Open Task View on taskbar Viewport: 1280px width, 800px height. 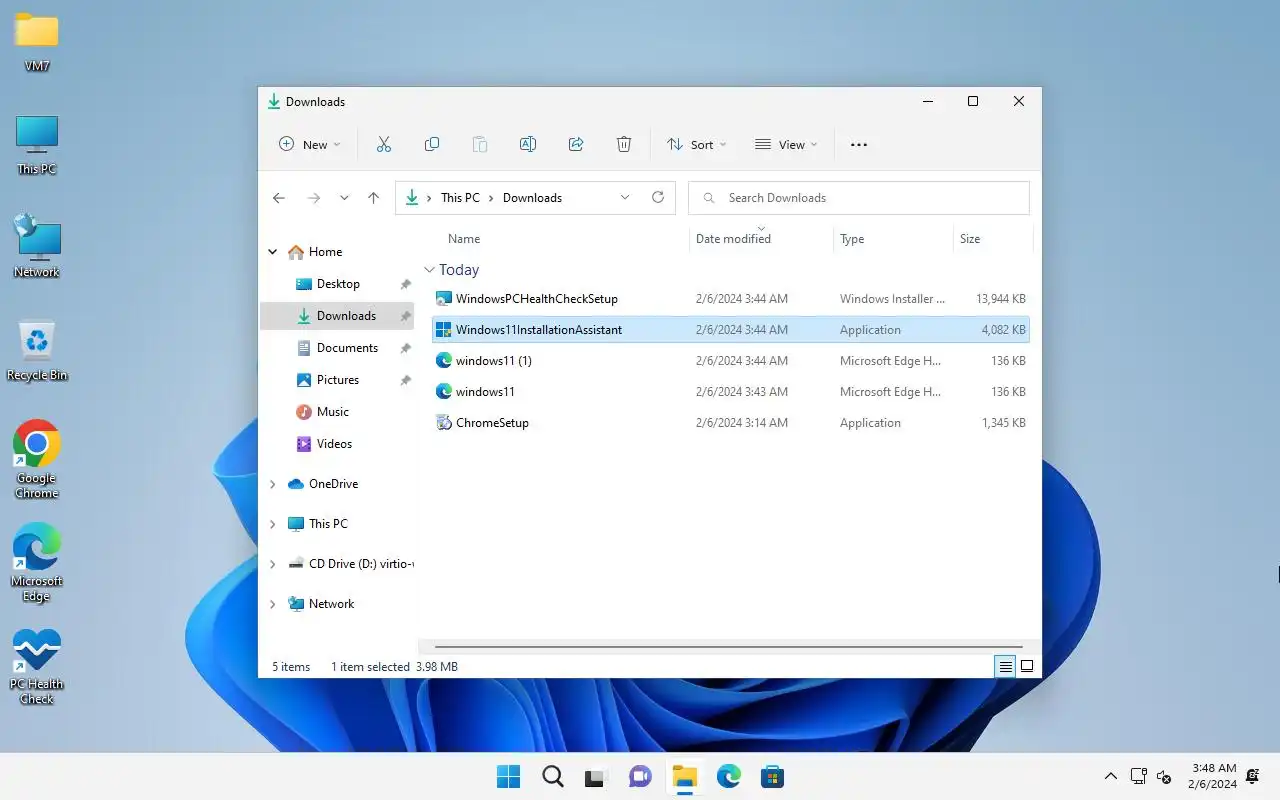click(596, 776)
